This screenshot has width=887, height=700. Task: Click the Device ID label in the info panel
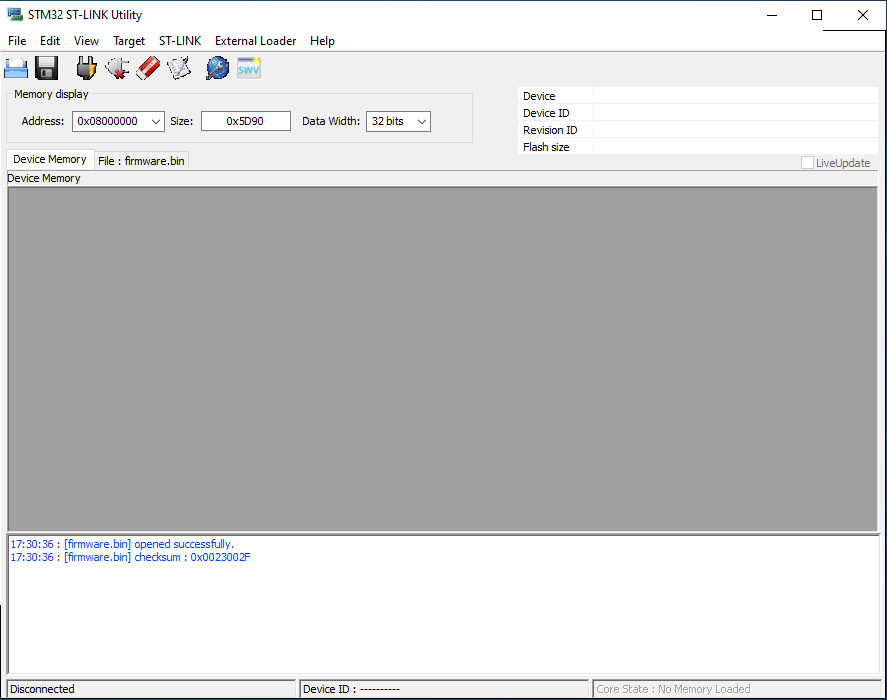546,113
